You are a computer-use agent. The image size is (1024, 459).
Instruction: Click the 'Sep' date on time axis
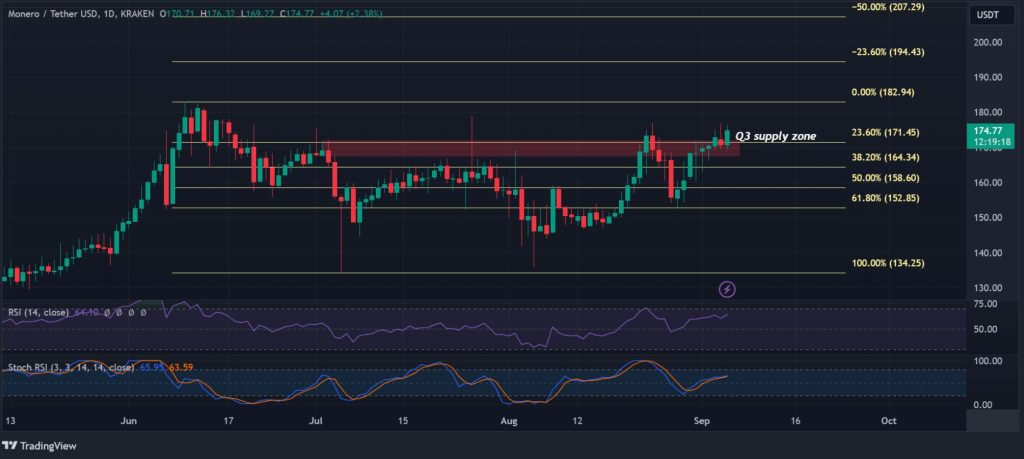[702, 421]
